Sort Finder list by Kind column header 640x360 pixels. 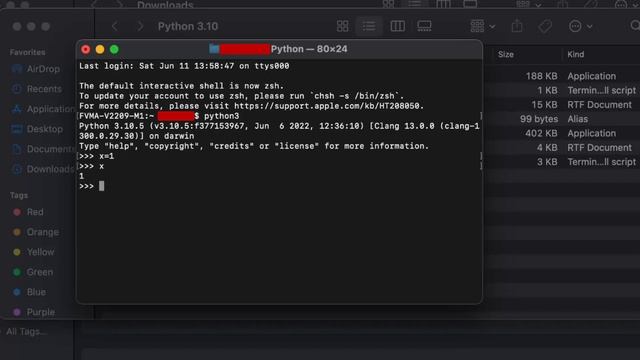pos(576,54)
